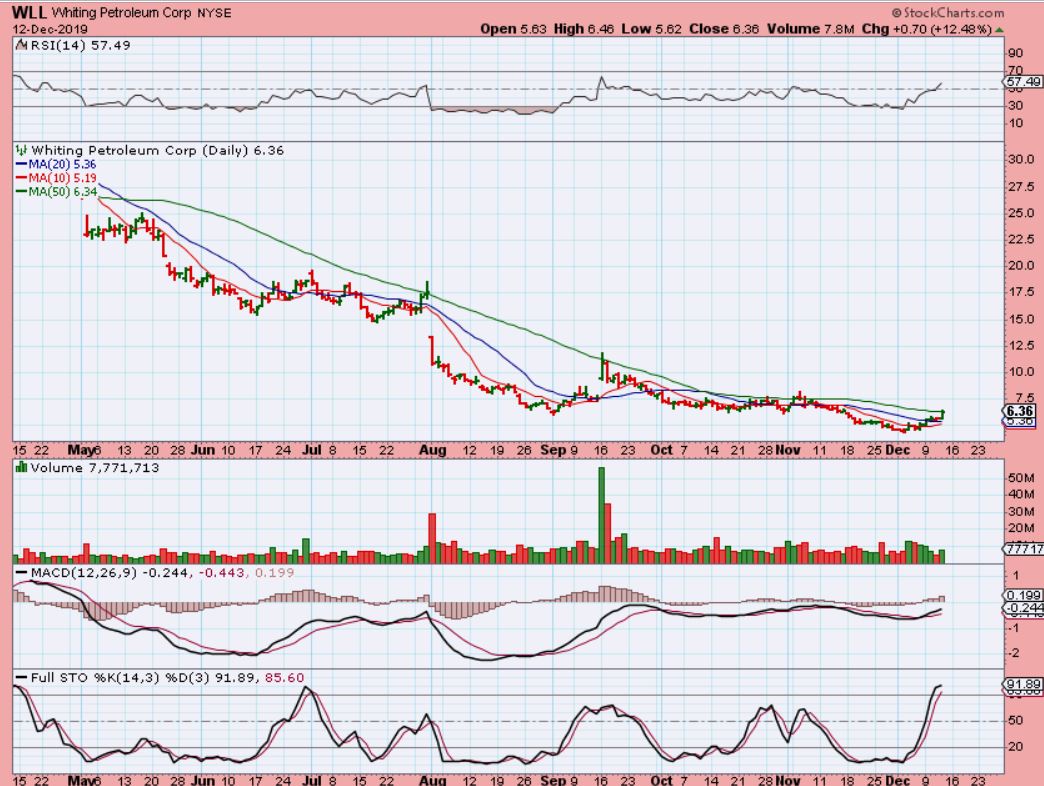Click the MACD legend line icon
Image resolution: width=1044 pixels, height=786 pixels.
coord(21,572)
